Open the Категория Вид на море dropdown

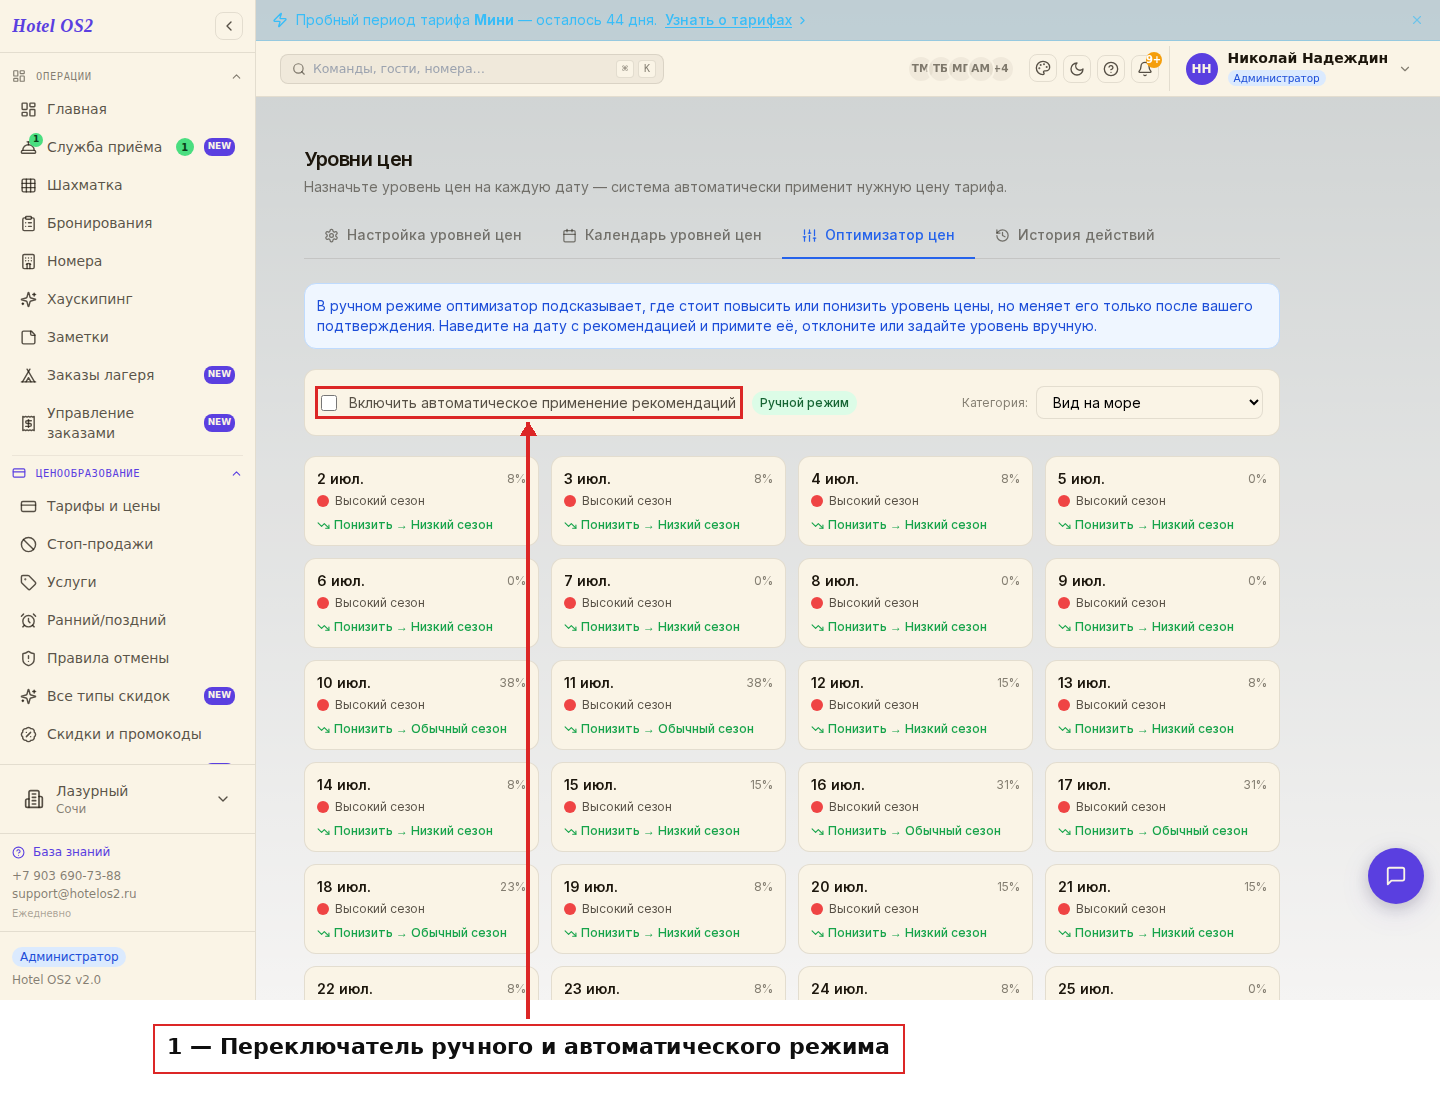[x=1149, y=403]
